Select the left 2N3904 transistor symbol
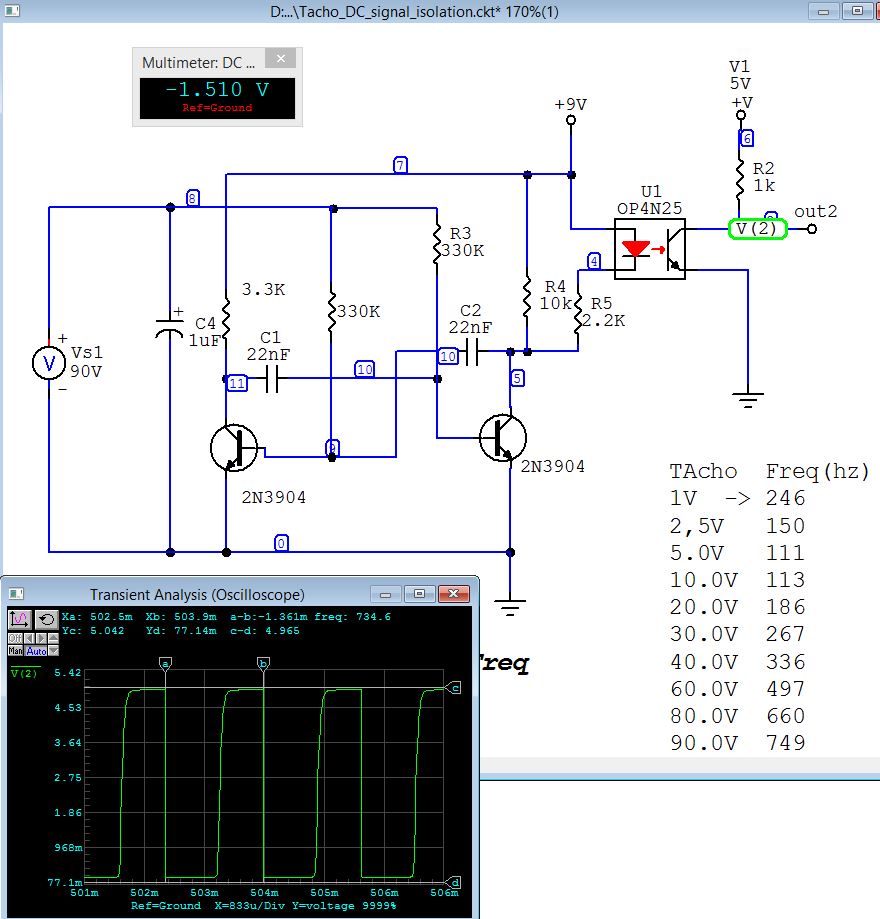The height and width of the screenshot is (919, 880). (234, 448)
